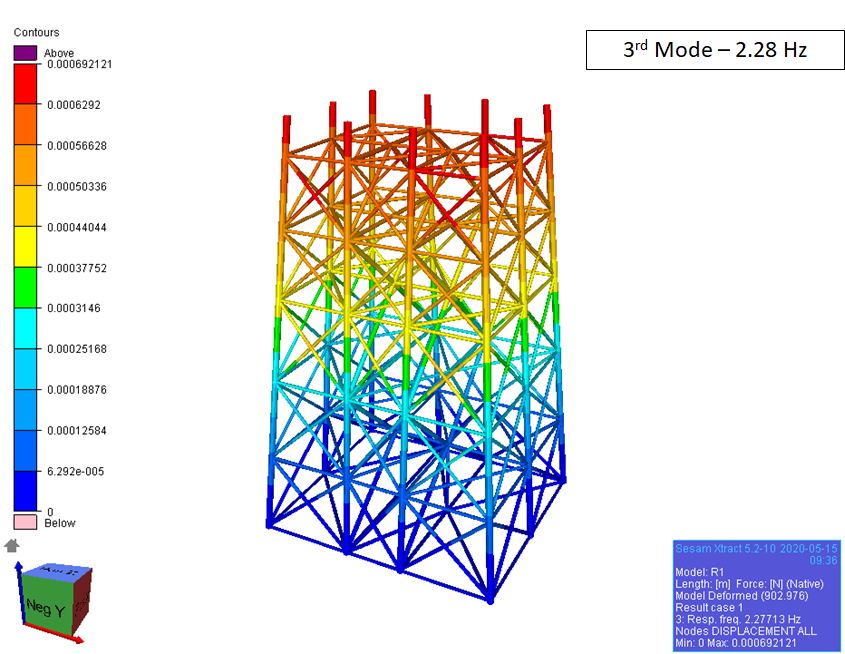Select the purple Above contour swatch
Screen dimensions: 845x654
[x=25, y=53]
